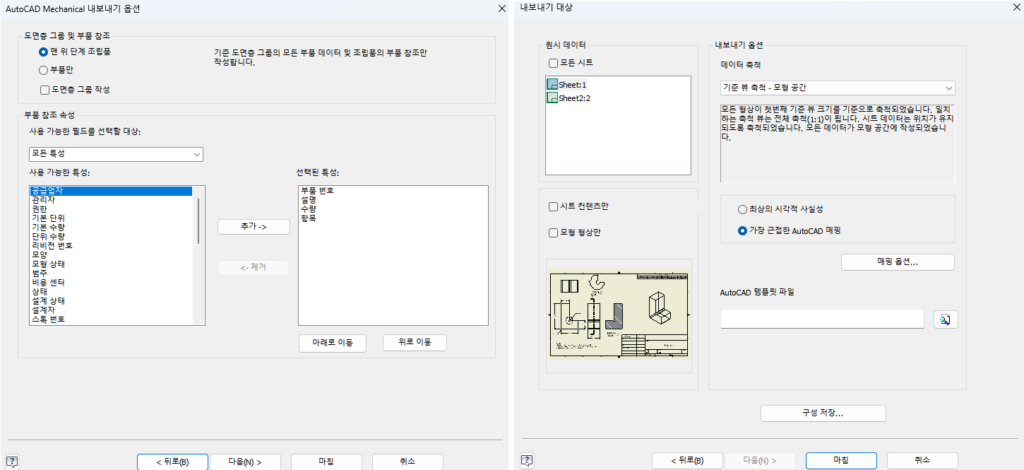Click the 위로 이동 button
The height and width of the screenshot is (470, 1024).
tap(415, 343)
